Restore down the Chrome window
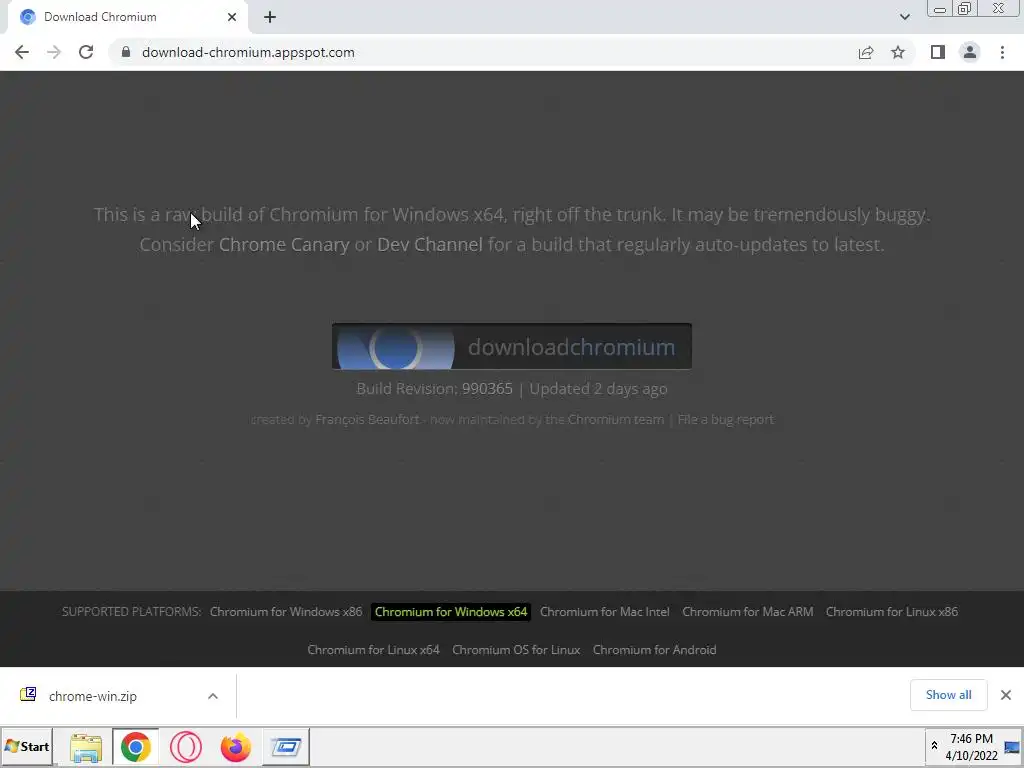The height and width of the screenshot is (768, 1024). tap(964, 9)
